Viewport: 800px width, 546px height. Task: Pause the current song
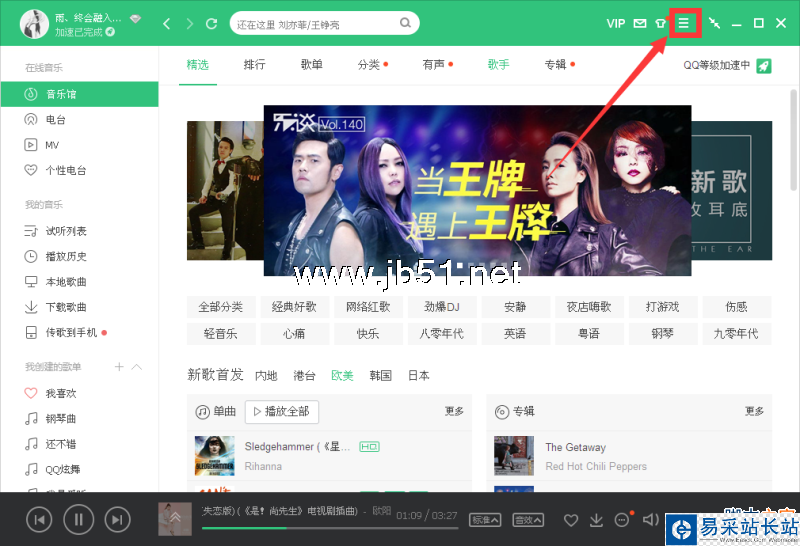pyautogui.click(x=79, y=519)
